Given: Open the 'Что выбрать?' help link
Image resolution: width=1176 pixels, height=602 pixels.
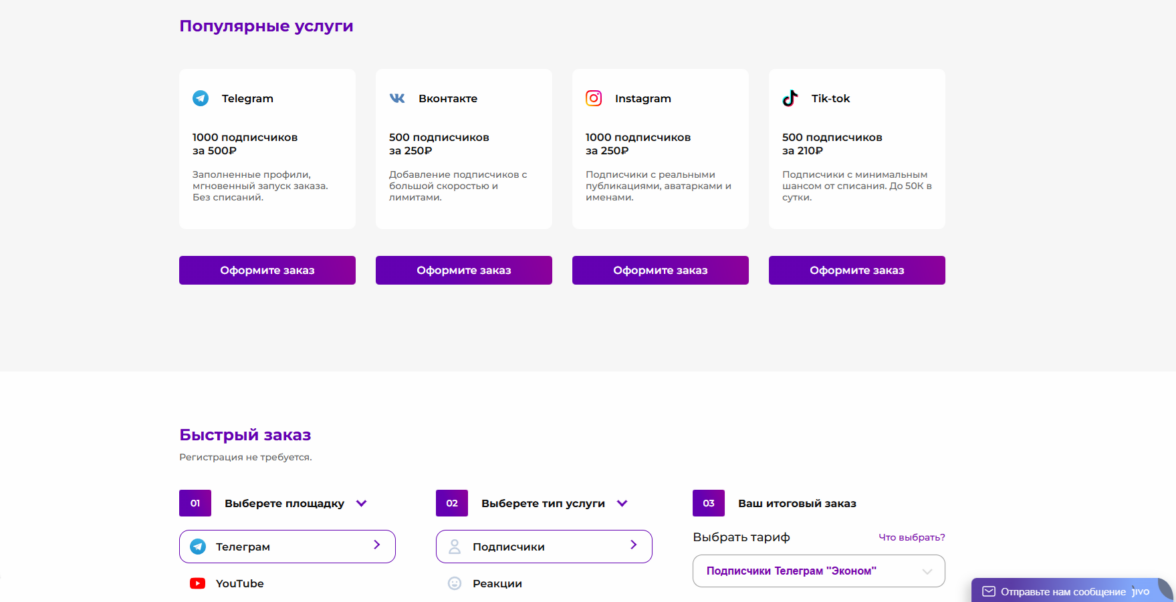Looking at the screenshot, I should (911, 537).
